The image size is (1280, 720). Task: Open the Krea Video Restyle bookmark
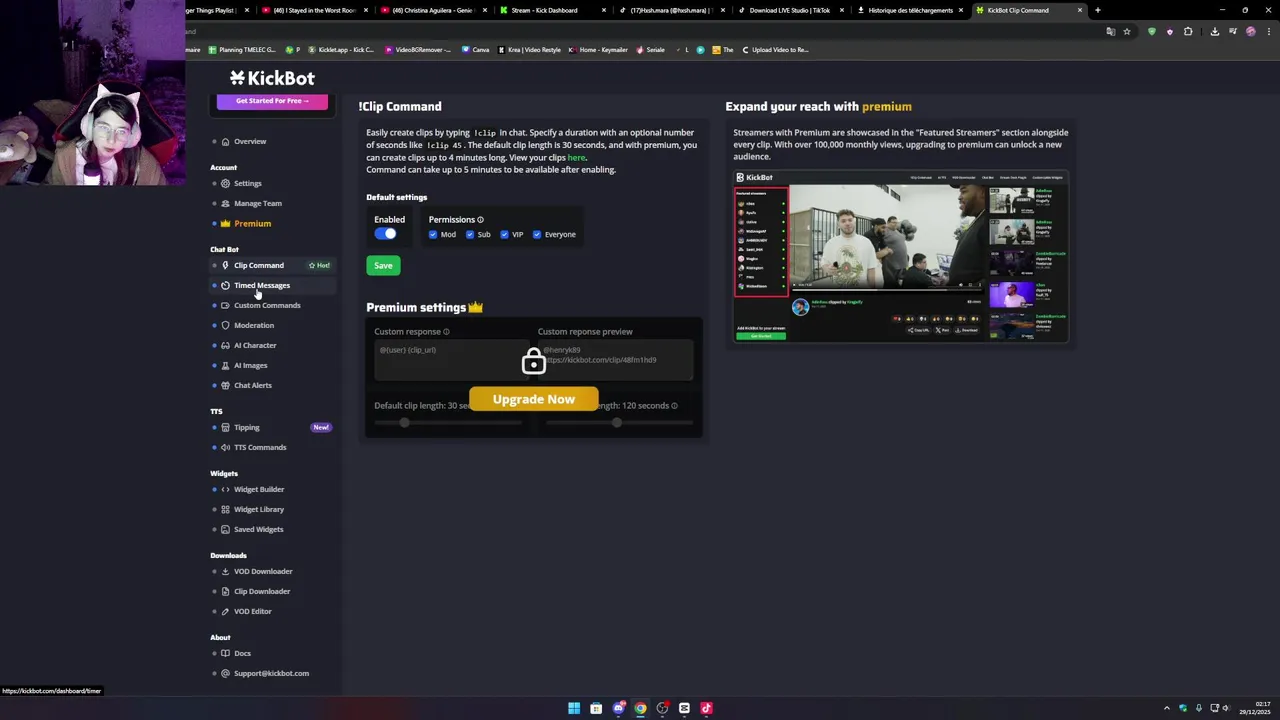pos(529,49)
